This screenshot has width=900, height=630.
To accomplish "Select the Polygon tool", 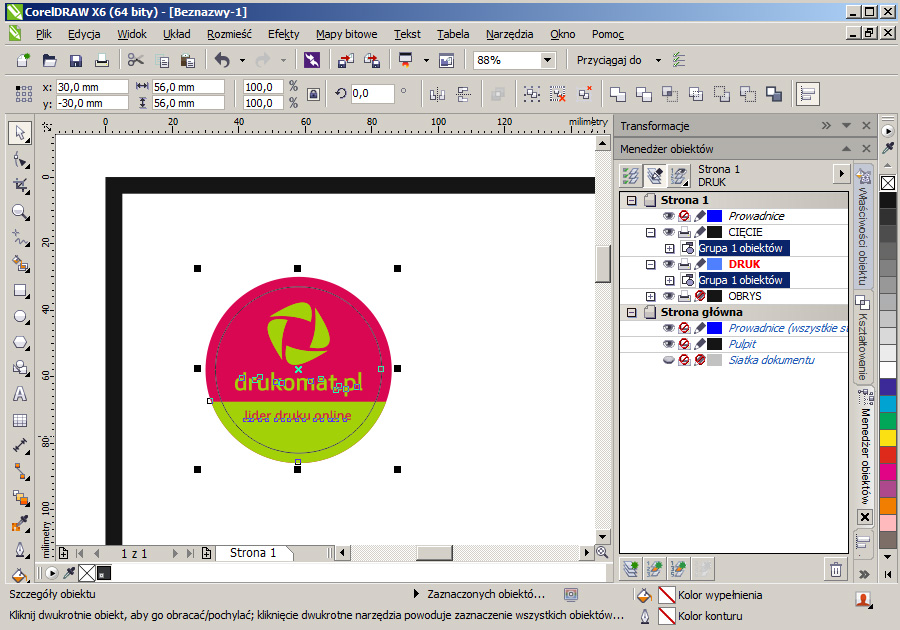I will [20, 343].
